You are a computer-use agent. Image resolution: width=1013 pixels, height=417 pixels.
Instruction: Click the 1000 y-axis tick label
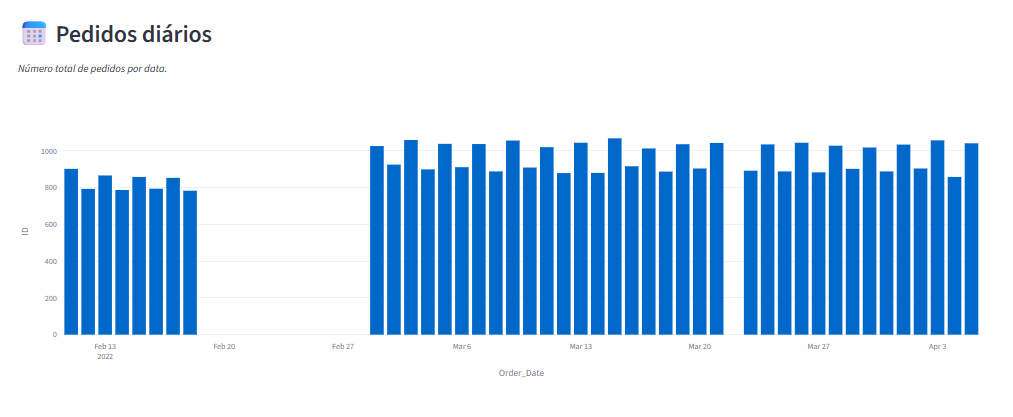50,151
